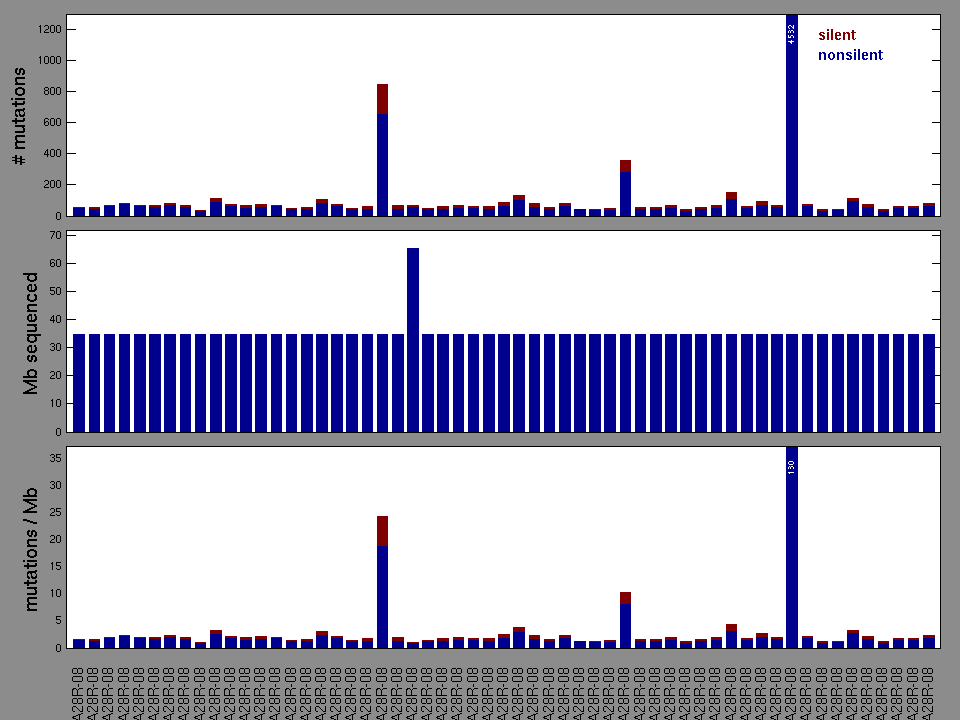Click the "Mb sequenced" y-axis title
Screen dimensions: 960x720
(x=31, y=333)
